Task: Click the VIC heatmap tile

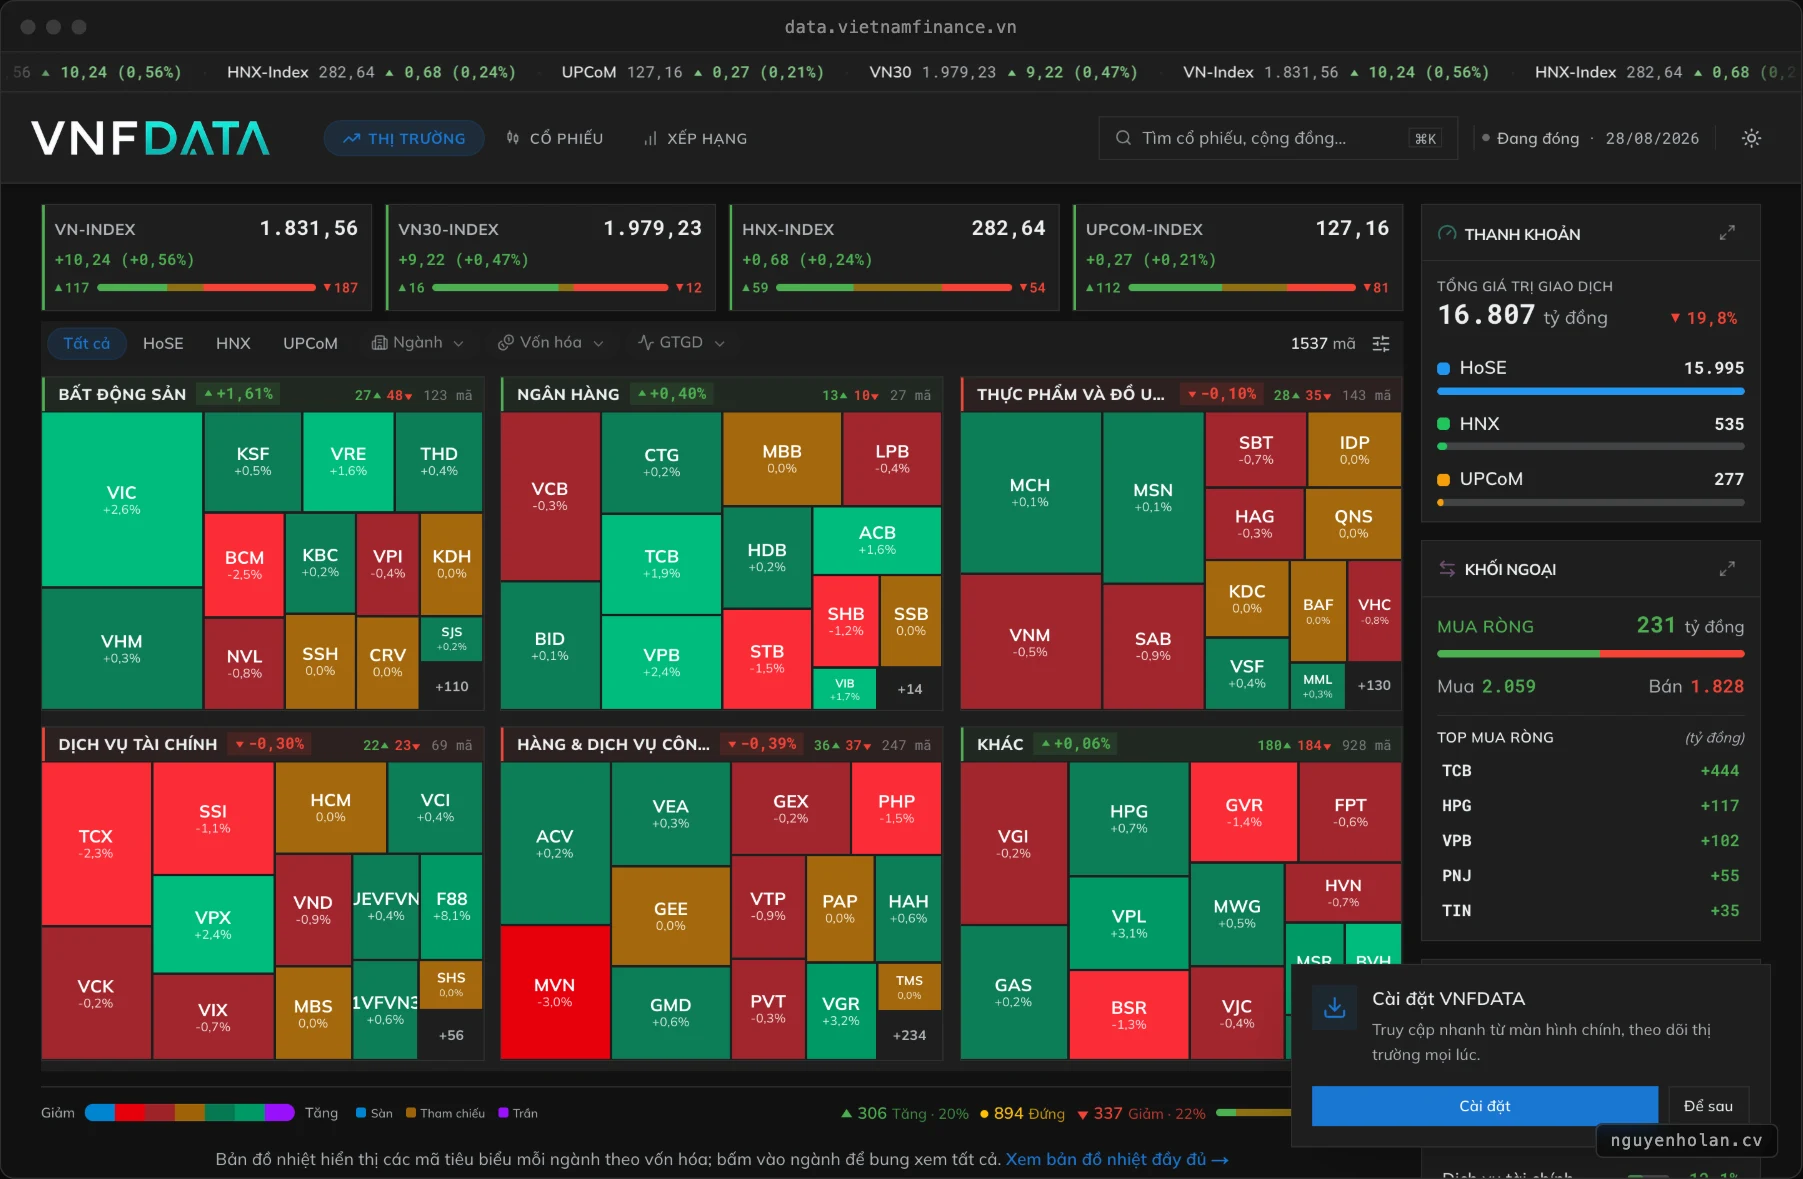Action: coord(122,500)
